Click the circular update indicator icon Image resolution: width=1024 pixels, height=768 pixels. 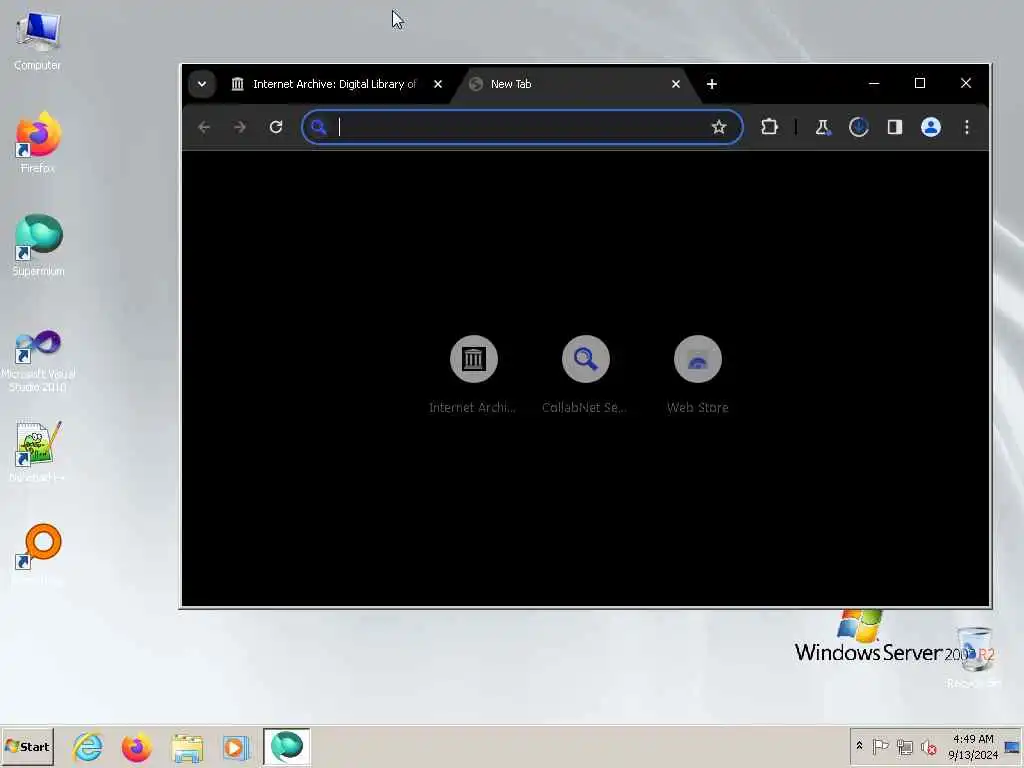click(x=858, y=127)
